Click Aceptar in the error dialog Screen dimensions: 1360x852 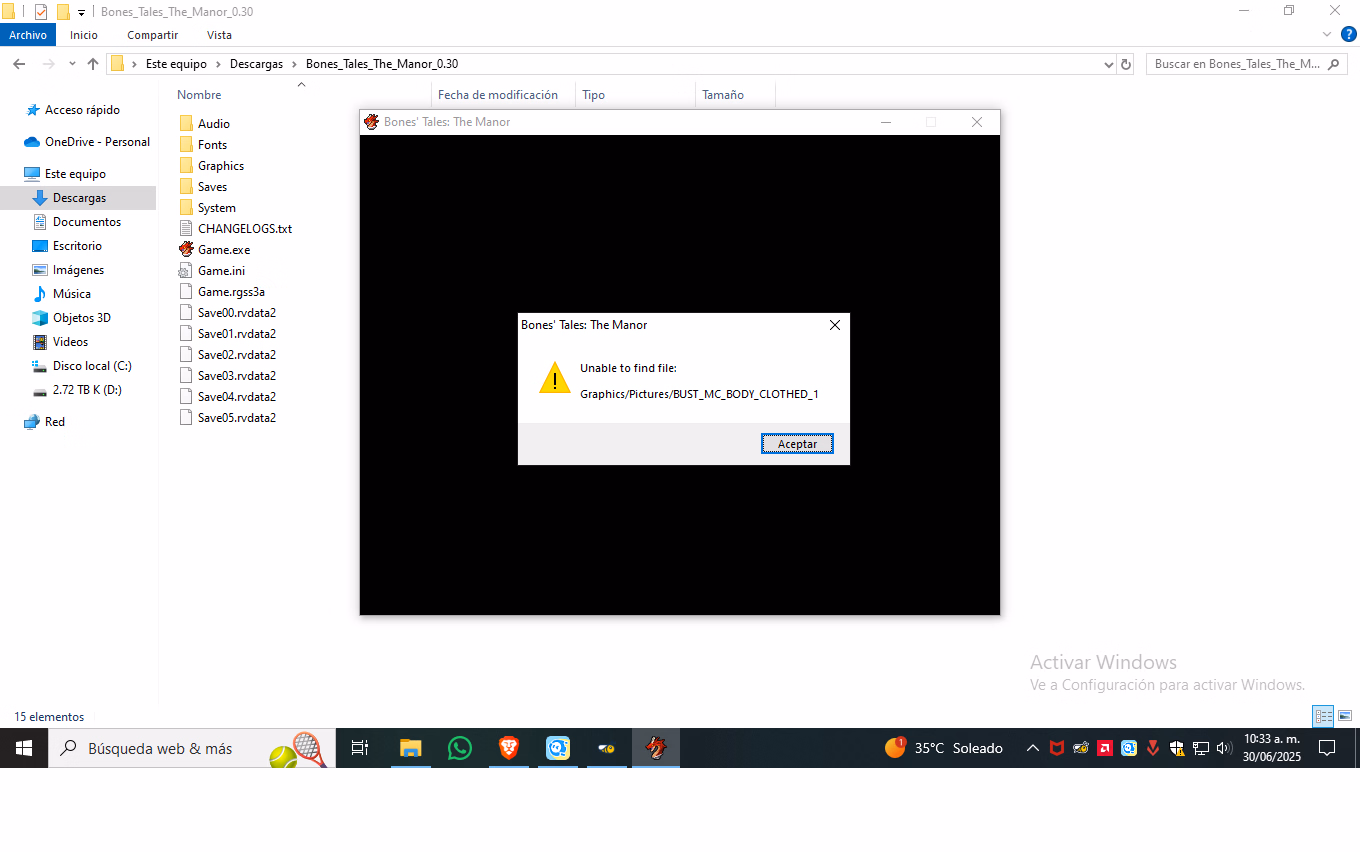pos(797,444)
